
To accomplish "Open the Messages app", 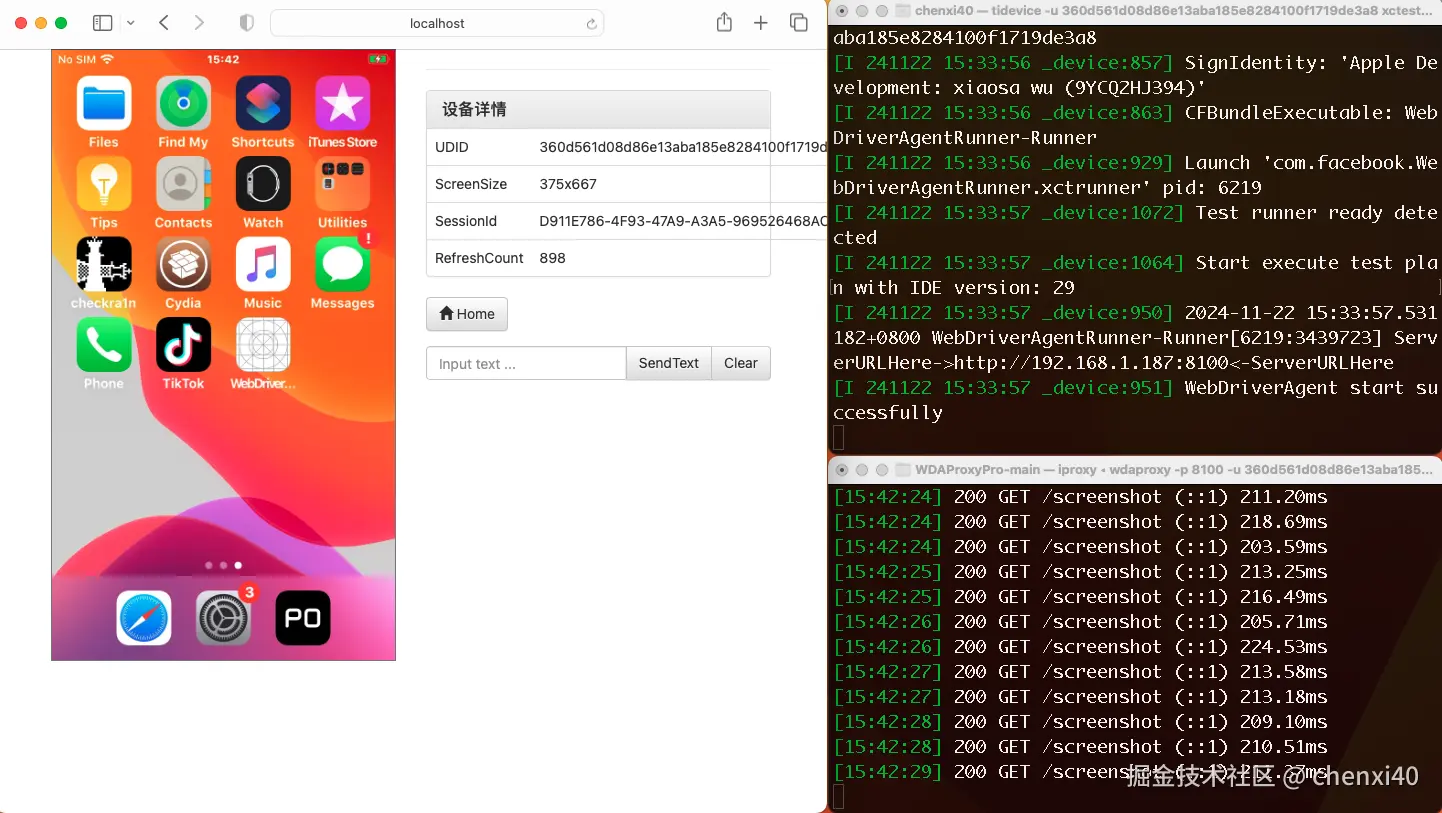I will [343, 264].
